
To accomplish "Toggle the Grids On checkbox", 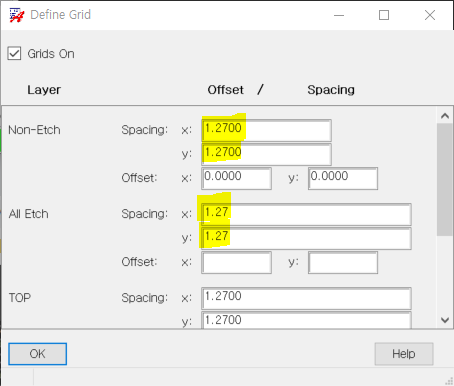I will [x=14, y=53].
